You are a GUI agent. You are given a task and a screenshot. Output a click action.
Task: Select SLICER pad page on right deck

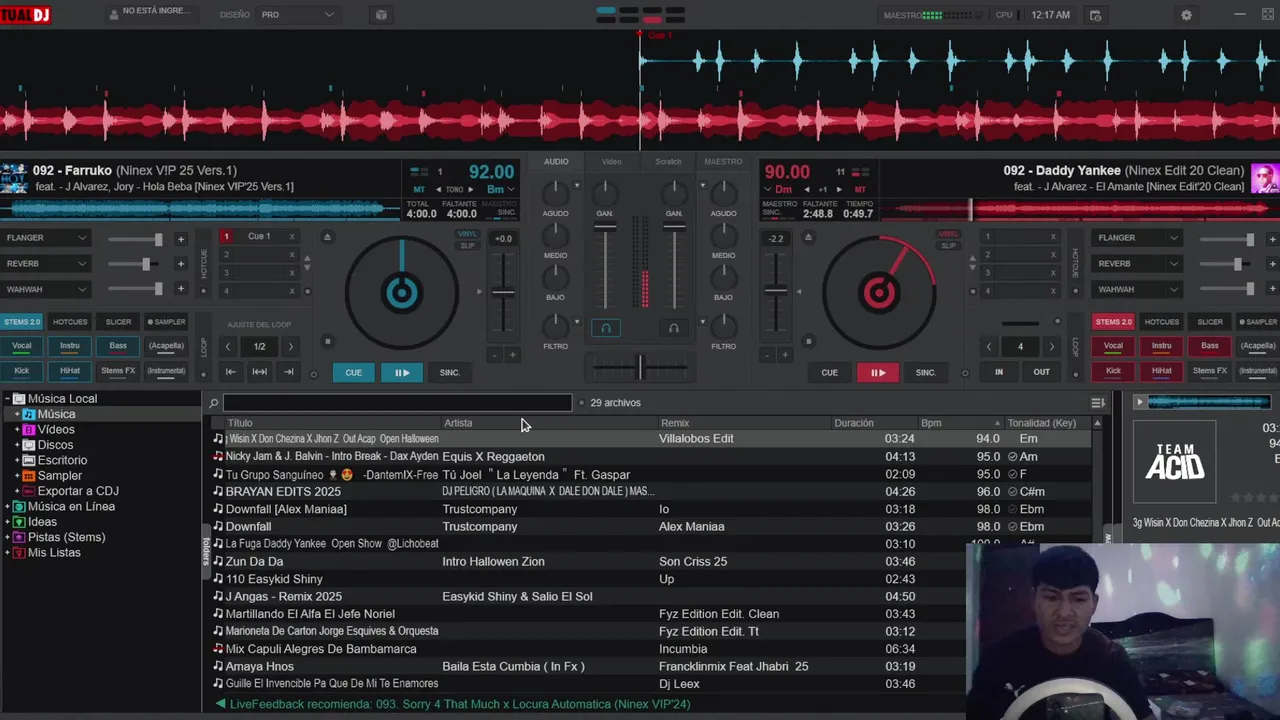(x=1210, y=322)
